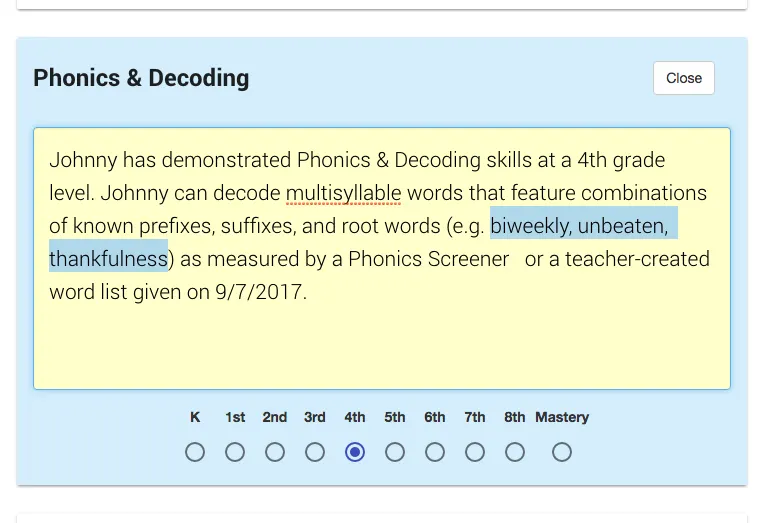
Task: Pick the 3rd grade radio option
Action: click(315, 452)
